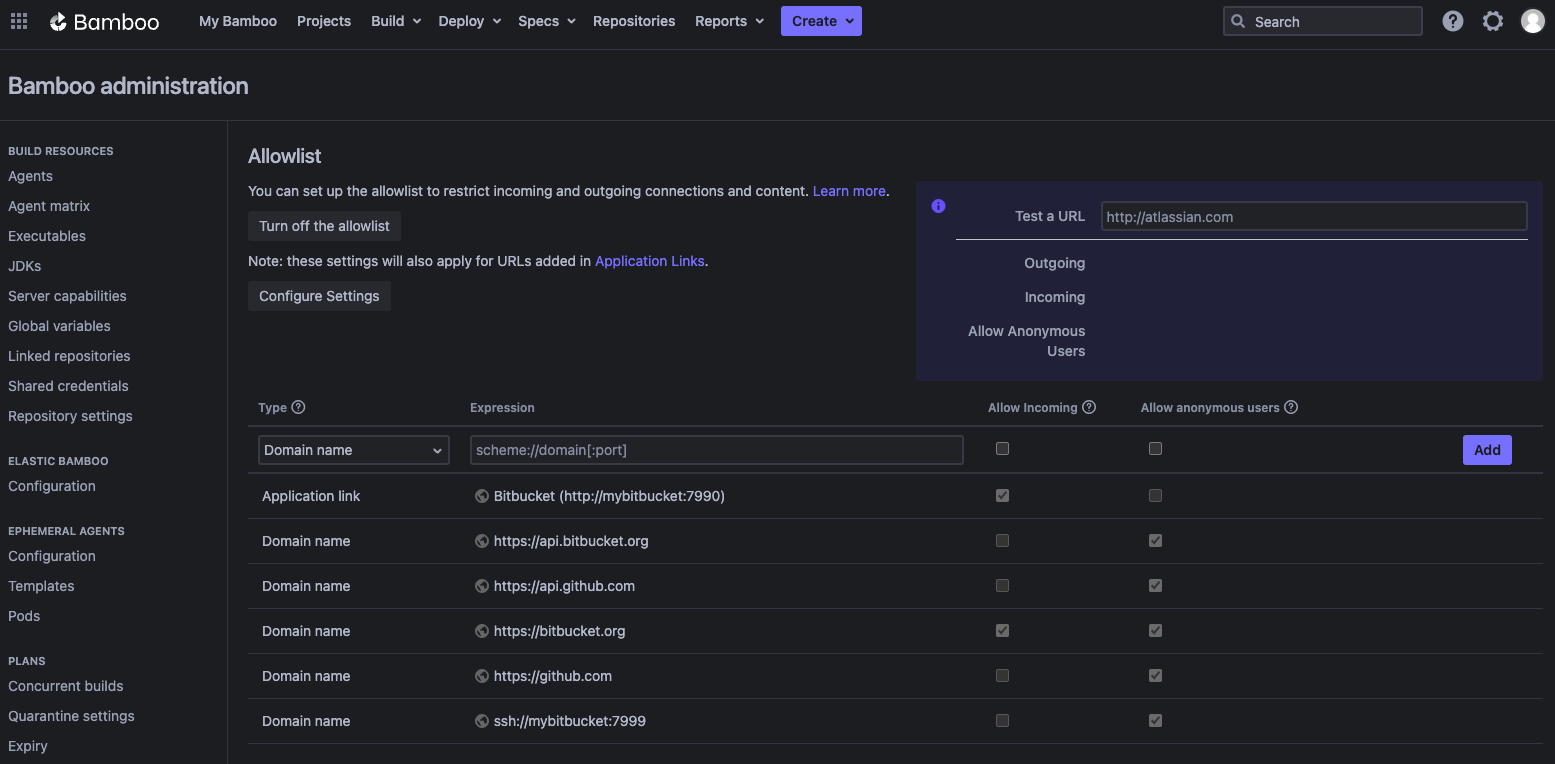
Task: Toggle Allow Incoming for ssh://mybitbucket:7999
Action: [x=1002, y=720]
